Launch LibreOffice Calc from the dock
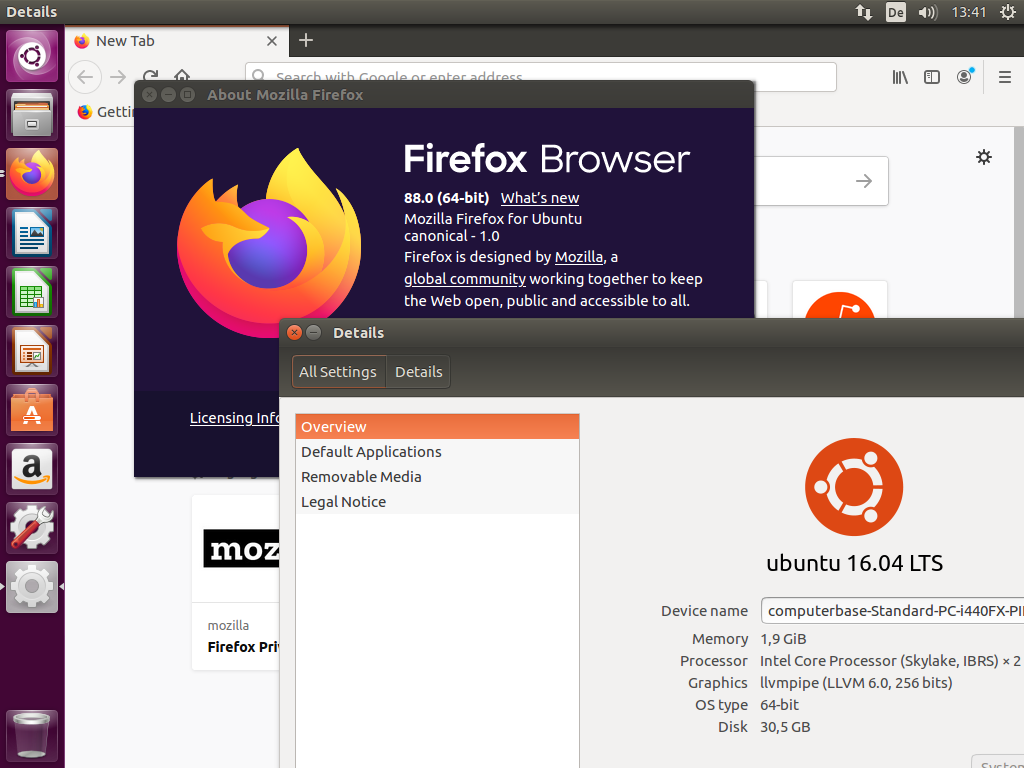The height and width of the screenshot is (768, 1024). coord(32,292)
